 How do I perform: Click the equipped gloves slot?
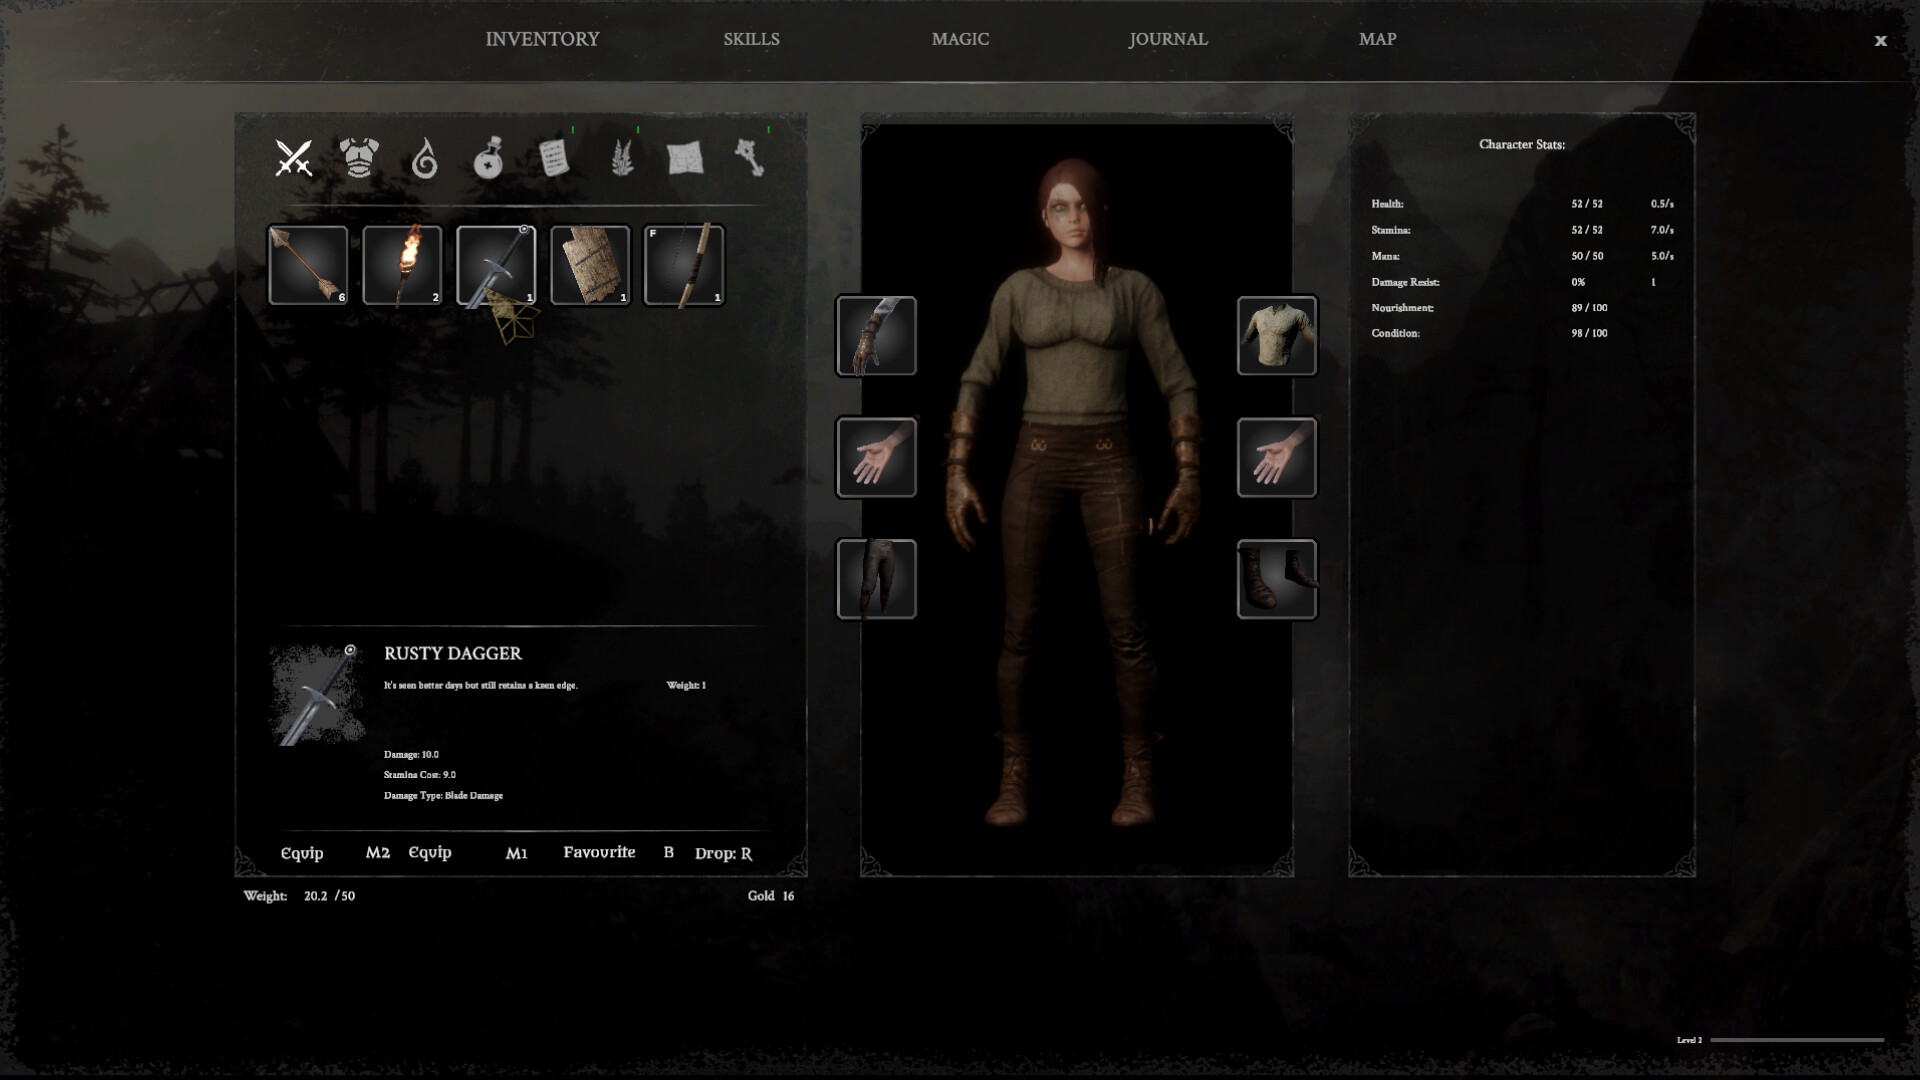pos(876,336)
